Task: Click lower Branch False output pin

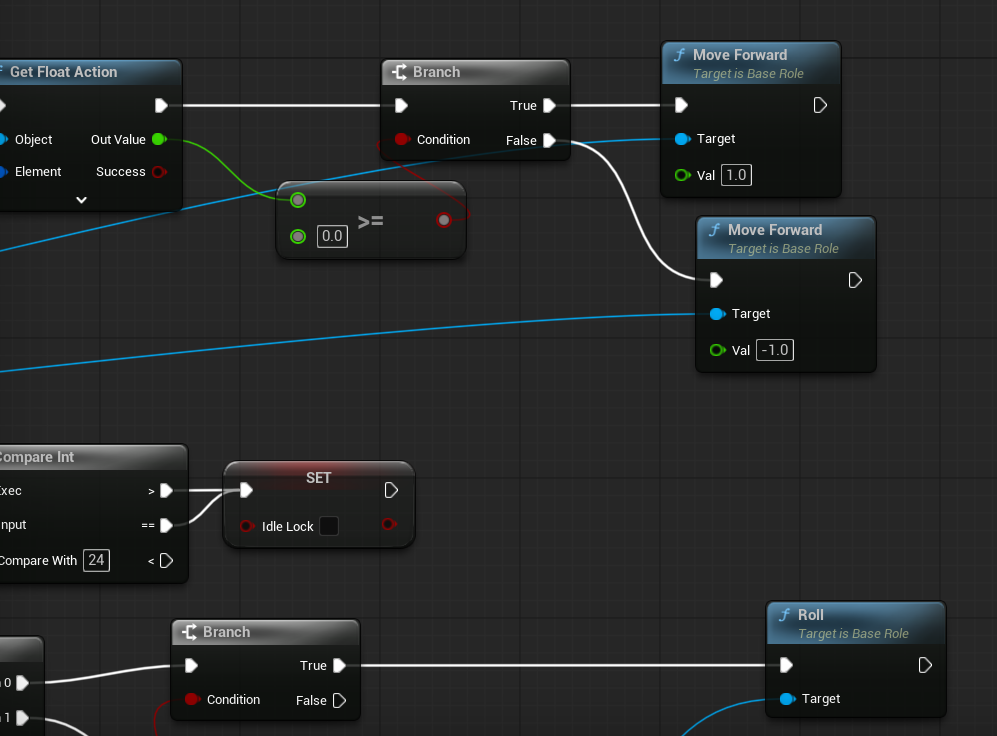Action: pyautogui.click(x=340, y=700)
